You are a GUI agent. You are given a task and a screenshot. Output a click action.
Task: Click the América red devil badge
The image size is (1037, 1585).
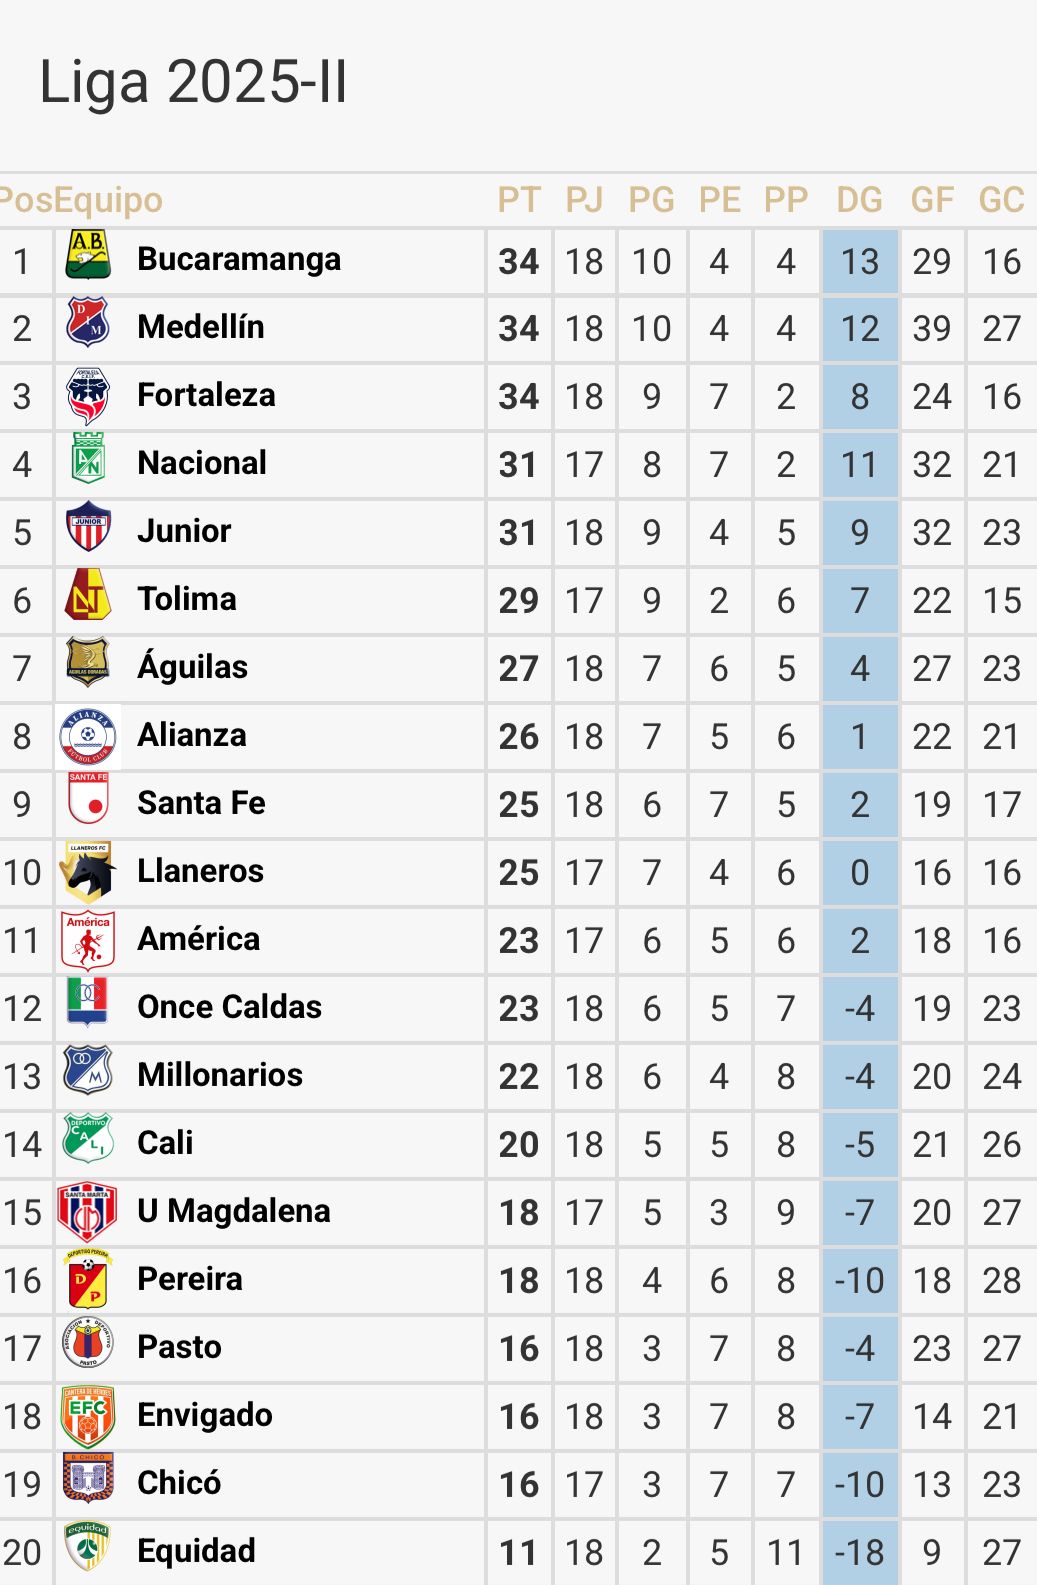[88, 939]
